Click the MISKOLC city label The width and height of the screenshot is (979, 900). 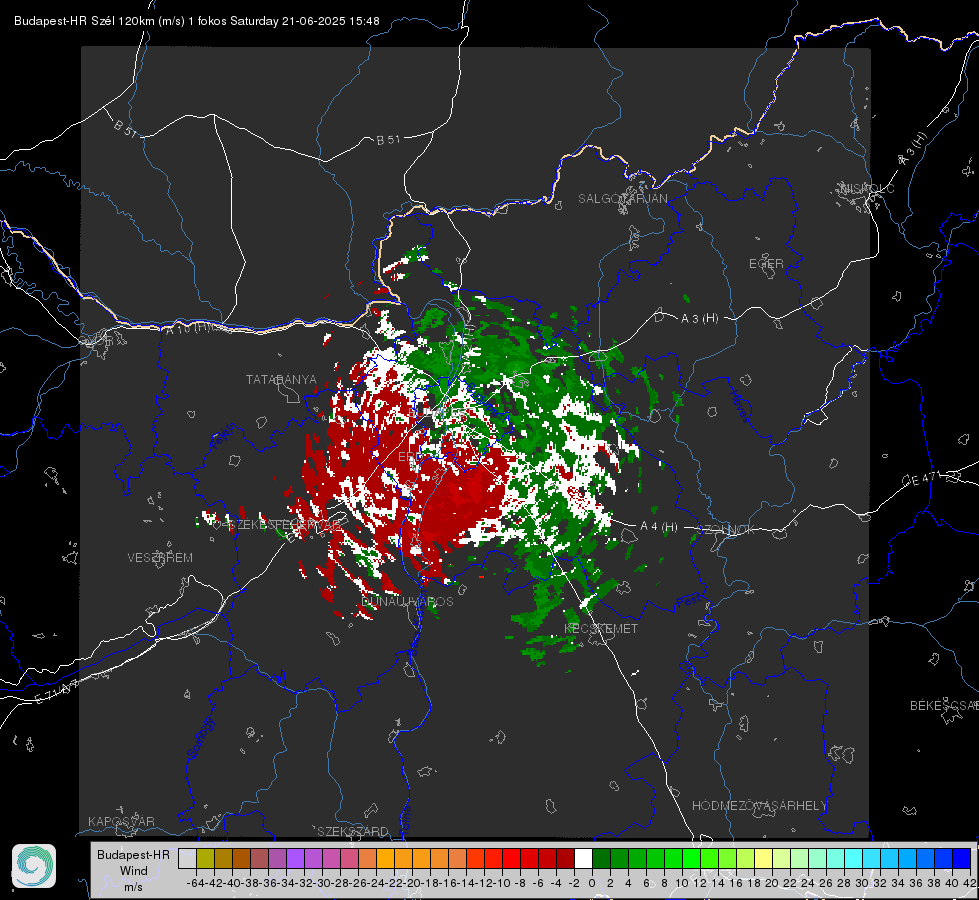point(867,189)
